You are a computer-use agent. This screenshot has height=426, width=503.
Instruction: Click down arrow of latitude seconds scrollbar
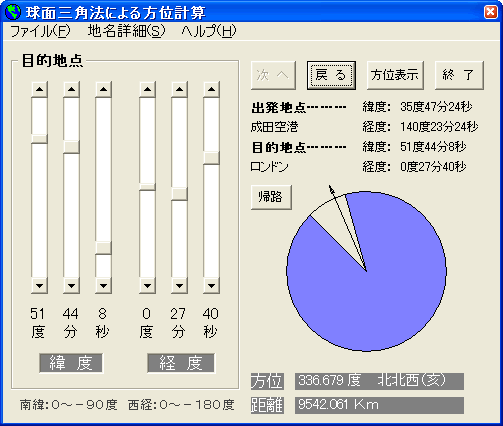coord(103,286)
